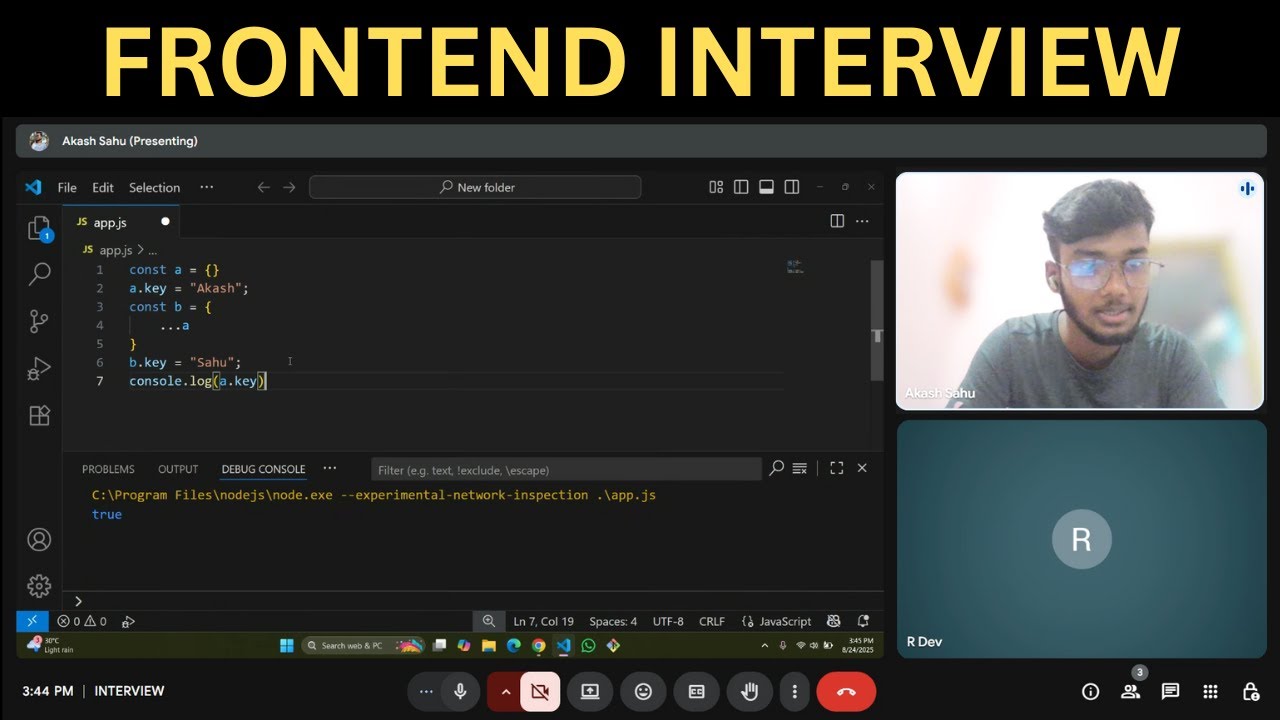Split the editor to the right
The image size is (1280, 720).
[837, 221]
